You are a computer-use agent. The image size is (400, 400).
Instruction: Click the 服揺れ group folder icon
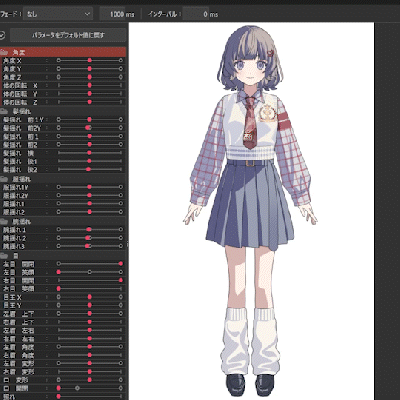(x=4, y=179)
